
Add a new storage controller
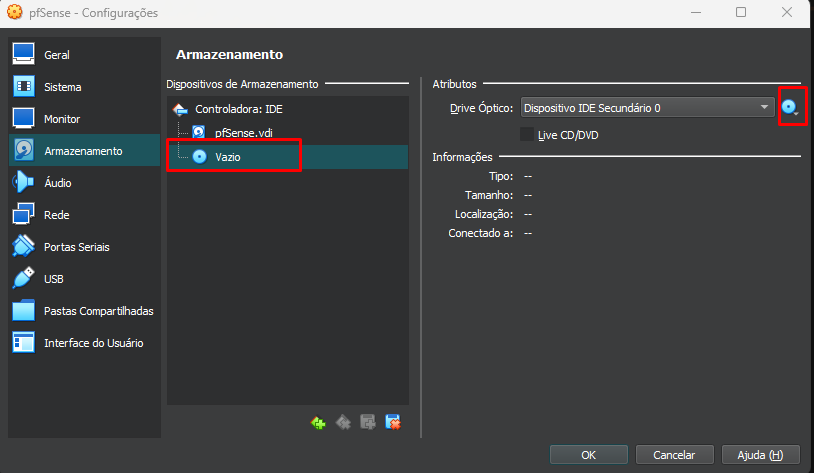click(x=318, y=423)
